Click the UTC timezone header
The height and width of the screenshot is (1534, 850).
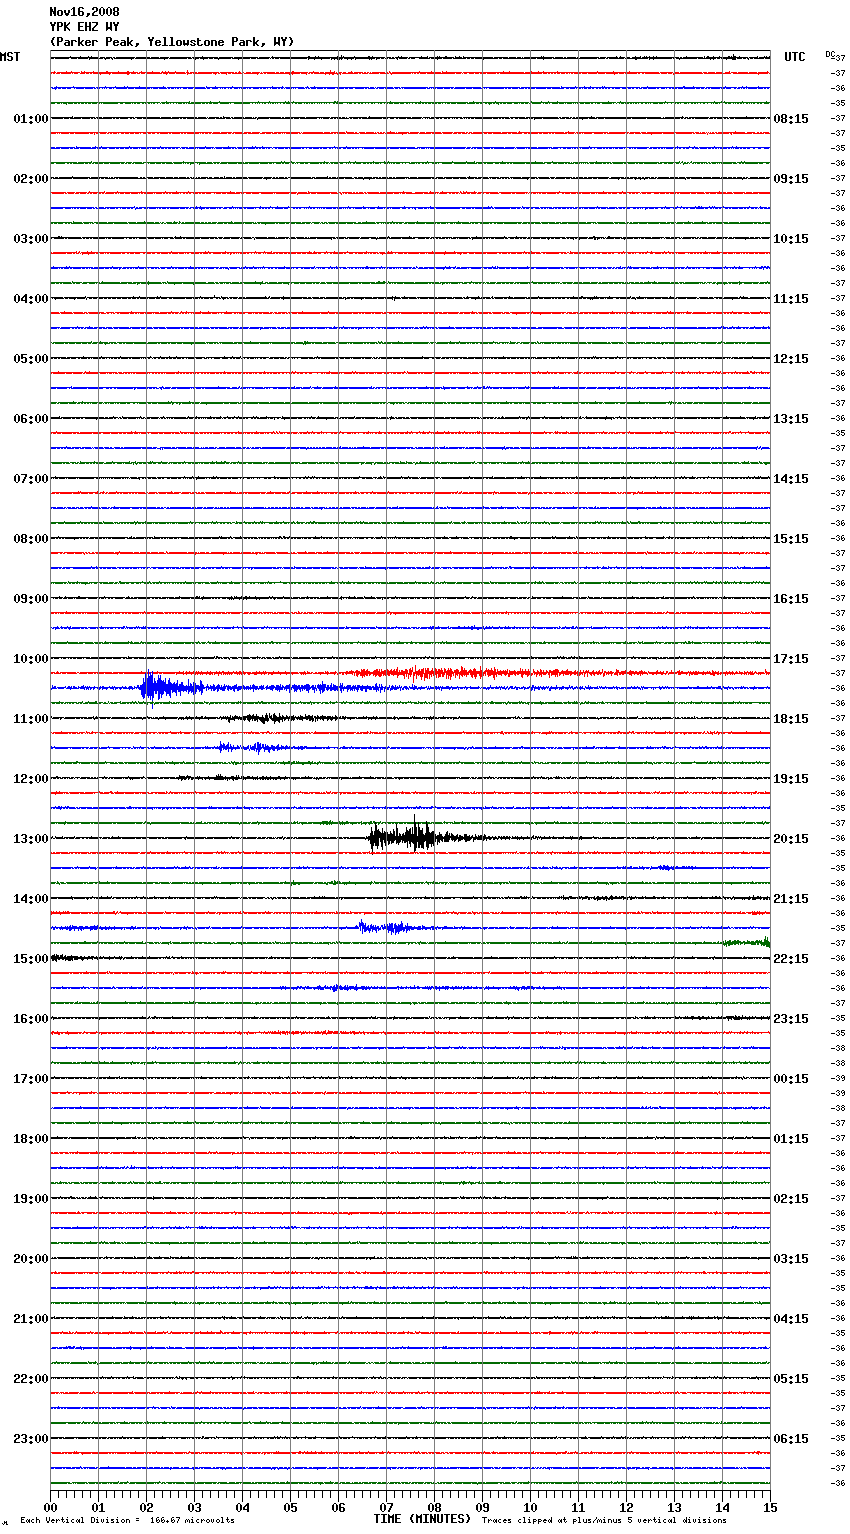click(x=795, y=57)
